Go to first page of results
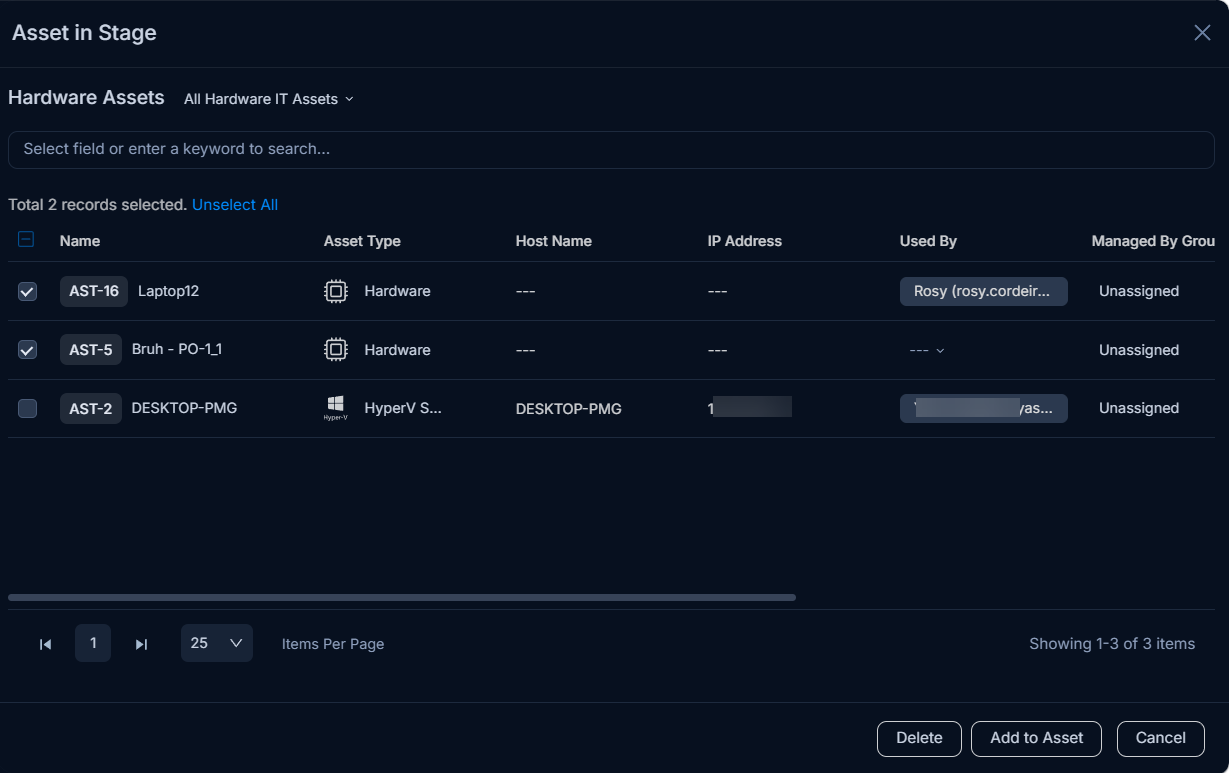 click(45, 644)
